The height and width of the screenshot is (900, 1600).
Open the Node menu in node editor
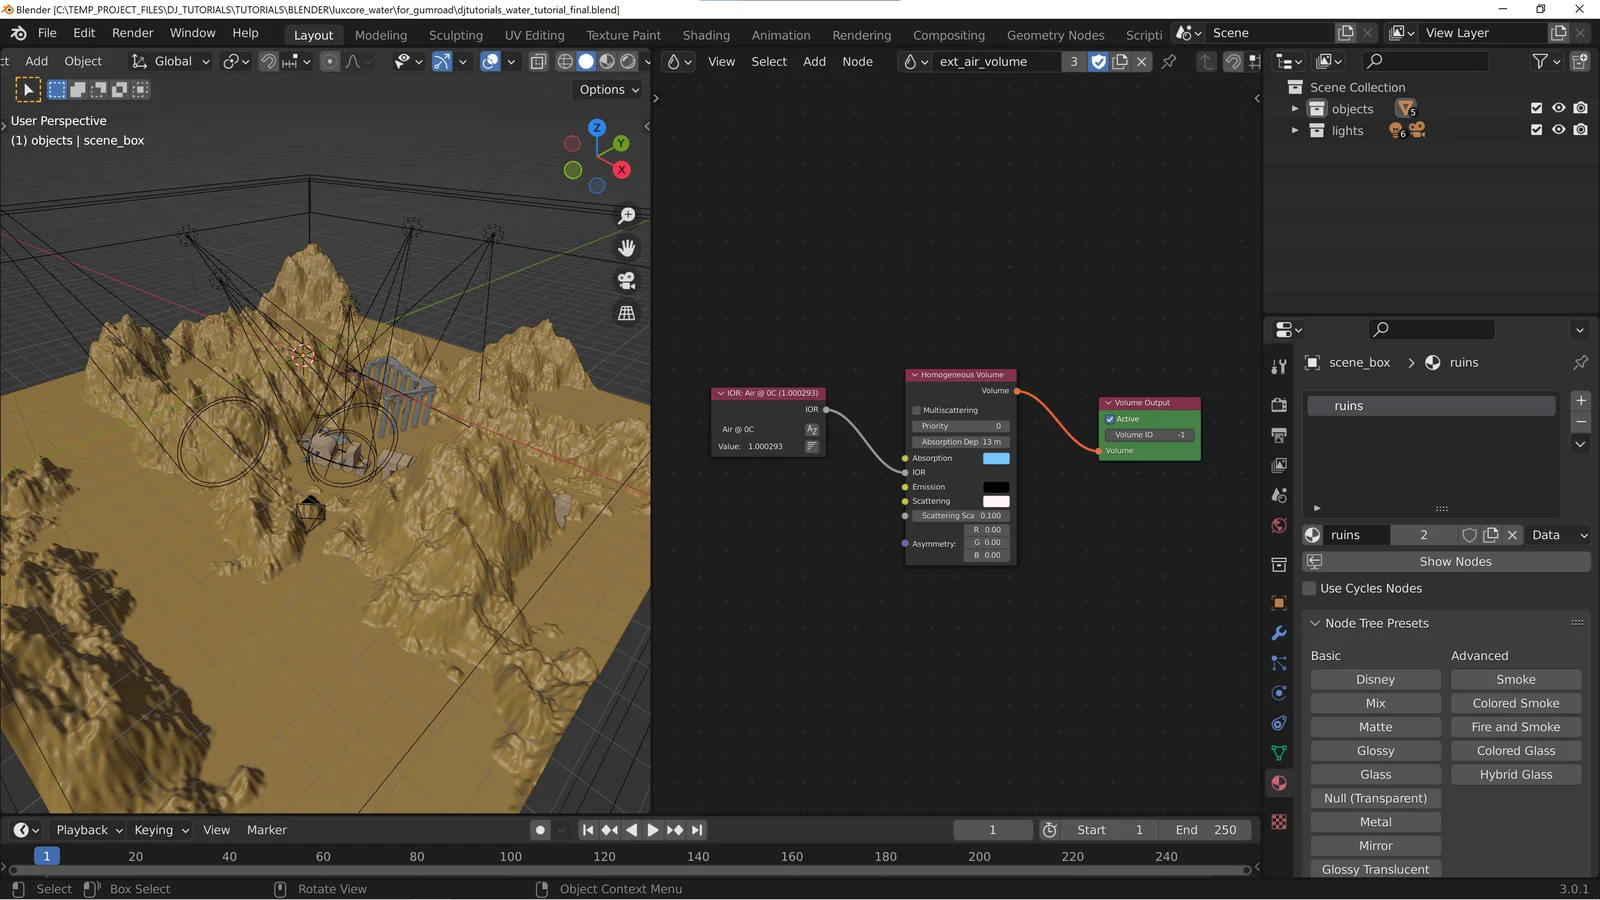click(x=857, y=61)
